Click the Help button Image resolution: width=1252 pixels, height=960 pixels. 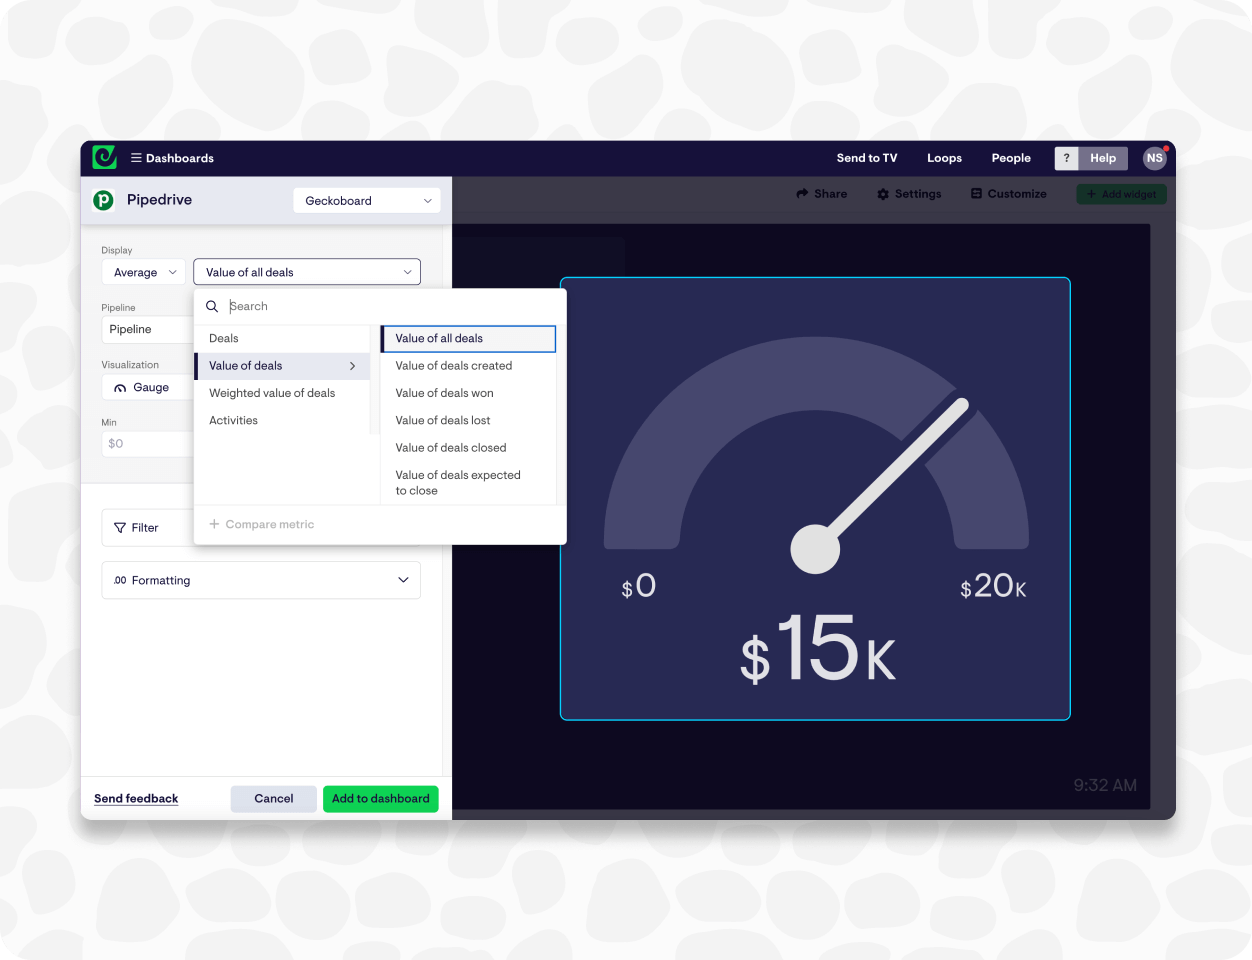[x=1103, y=158]
